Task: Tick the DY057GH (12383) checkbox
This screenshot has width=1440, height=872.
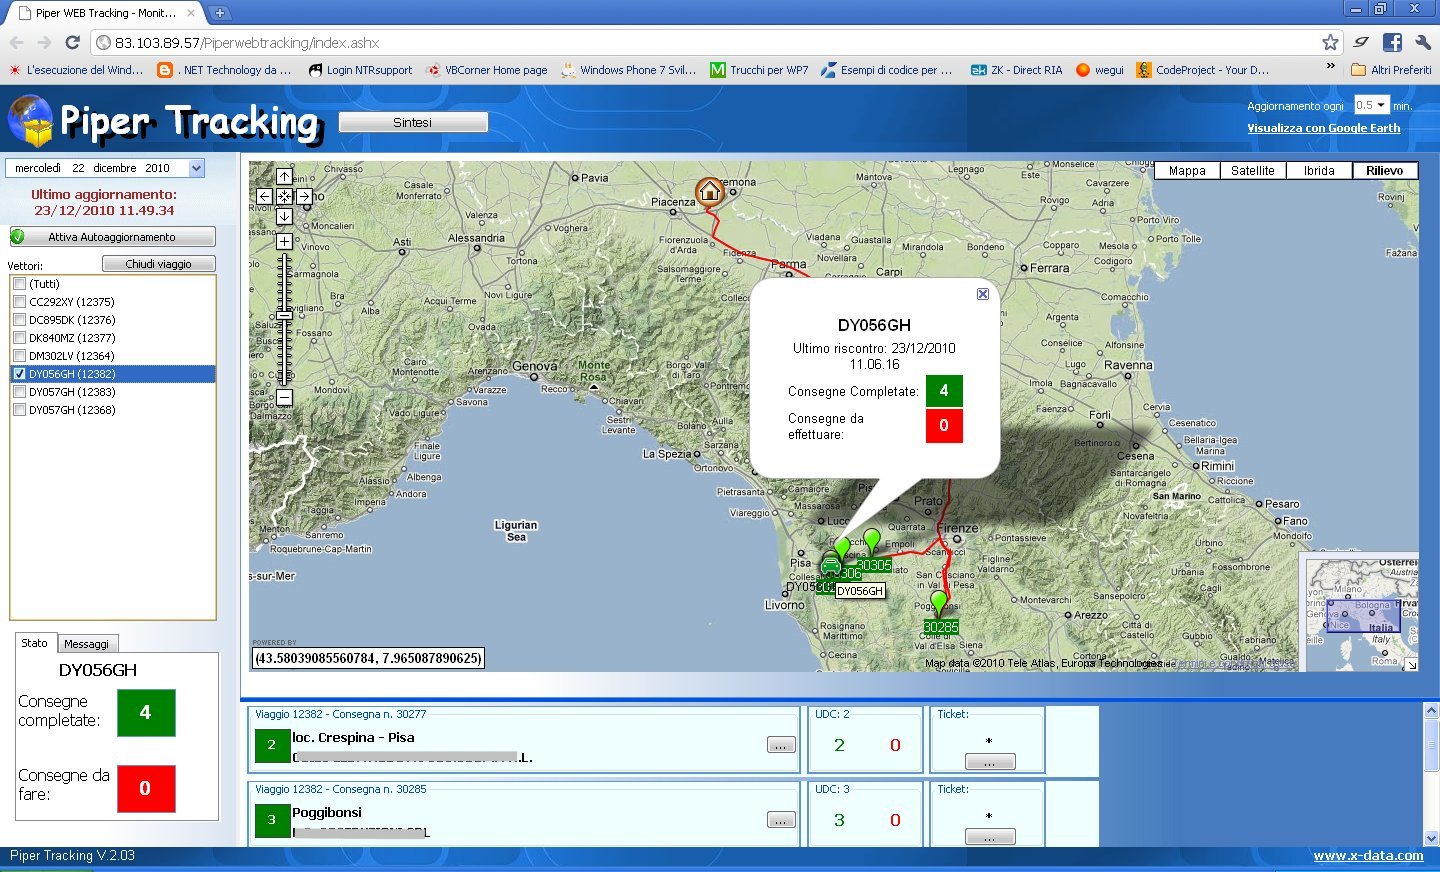Action: (x=19, y=392)
